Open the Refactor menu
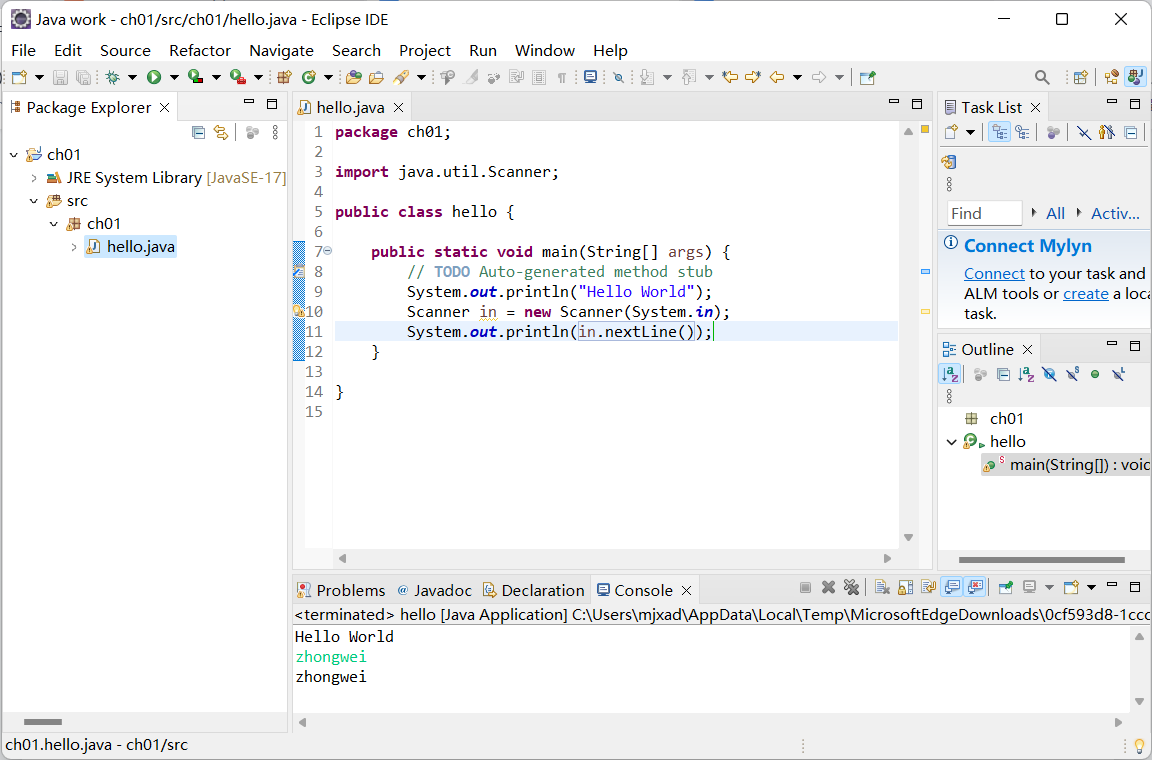This screenshot has width=1152, height=760. [200, 51]
